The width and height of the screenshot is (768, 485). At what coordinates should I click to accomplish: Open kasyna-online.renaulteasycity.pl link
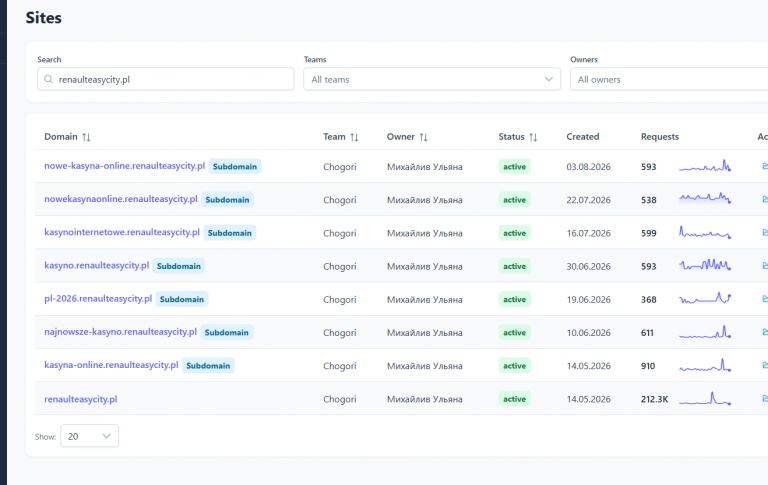(111, 365)
